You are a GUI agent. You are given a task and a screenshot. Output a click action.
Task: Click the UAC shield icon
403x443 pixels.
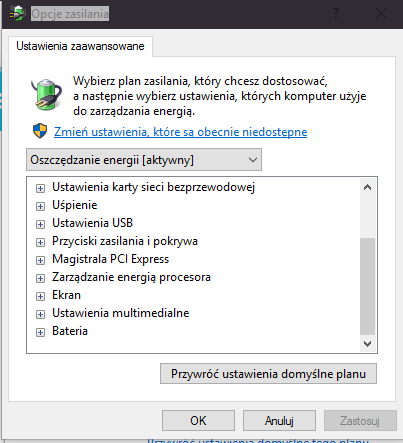click(40, 131)
